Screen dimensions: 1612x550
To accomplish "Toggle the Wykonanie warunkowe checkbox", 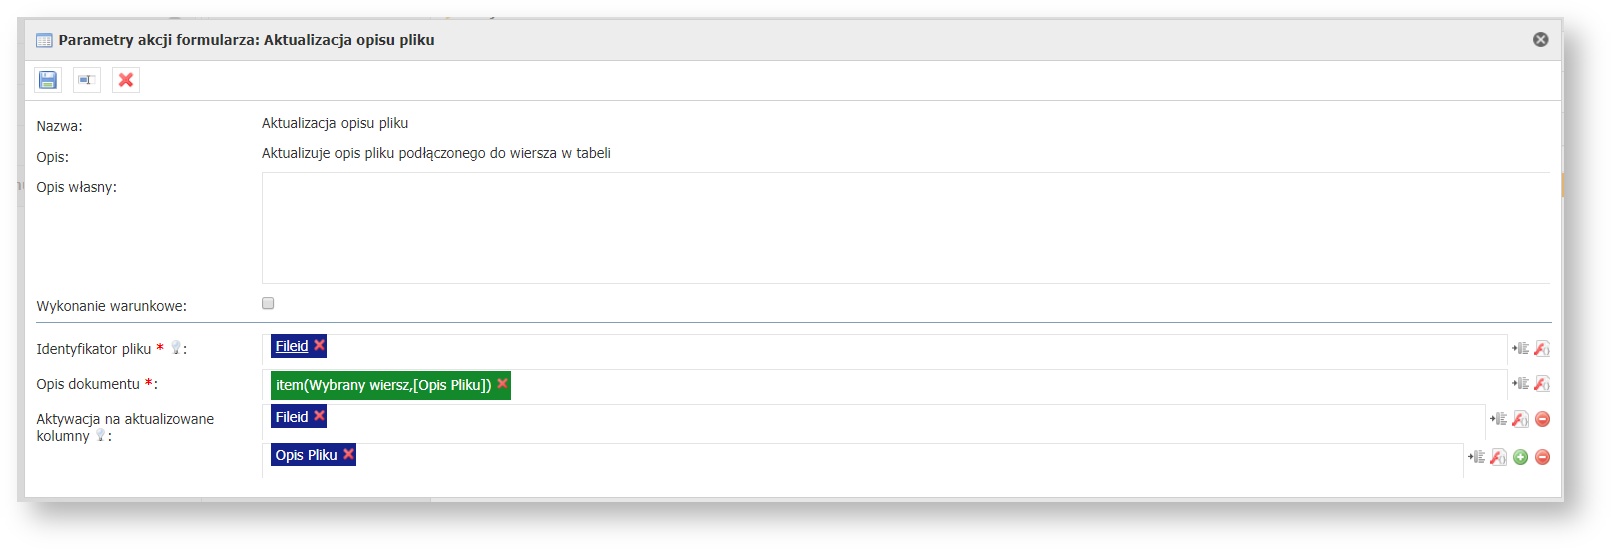I will coord(268,303).
